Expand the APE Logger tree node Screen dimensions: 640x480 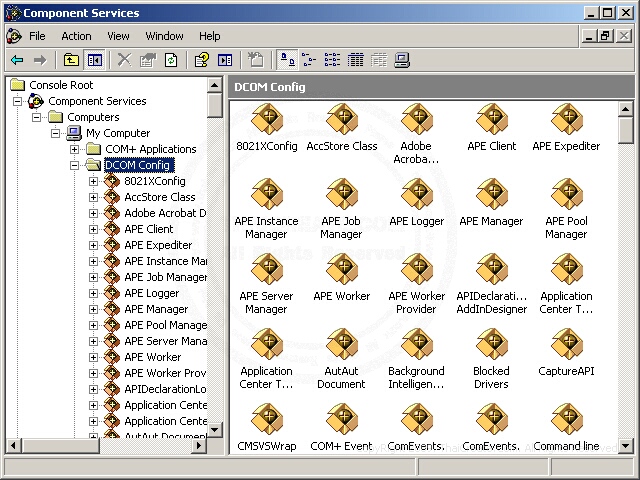click(x=93, y=293)
